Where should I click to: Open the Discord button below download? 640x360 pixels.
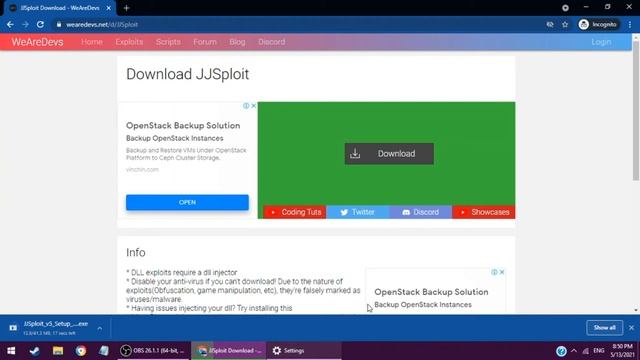coord(420,212)
